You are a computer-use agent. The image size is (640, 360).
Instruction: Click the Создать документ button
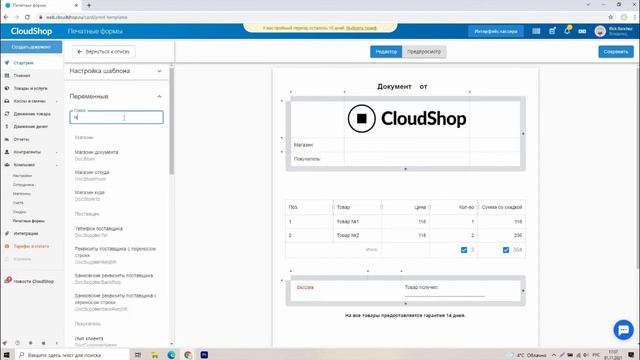coord(31,47)
